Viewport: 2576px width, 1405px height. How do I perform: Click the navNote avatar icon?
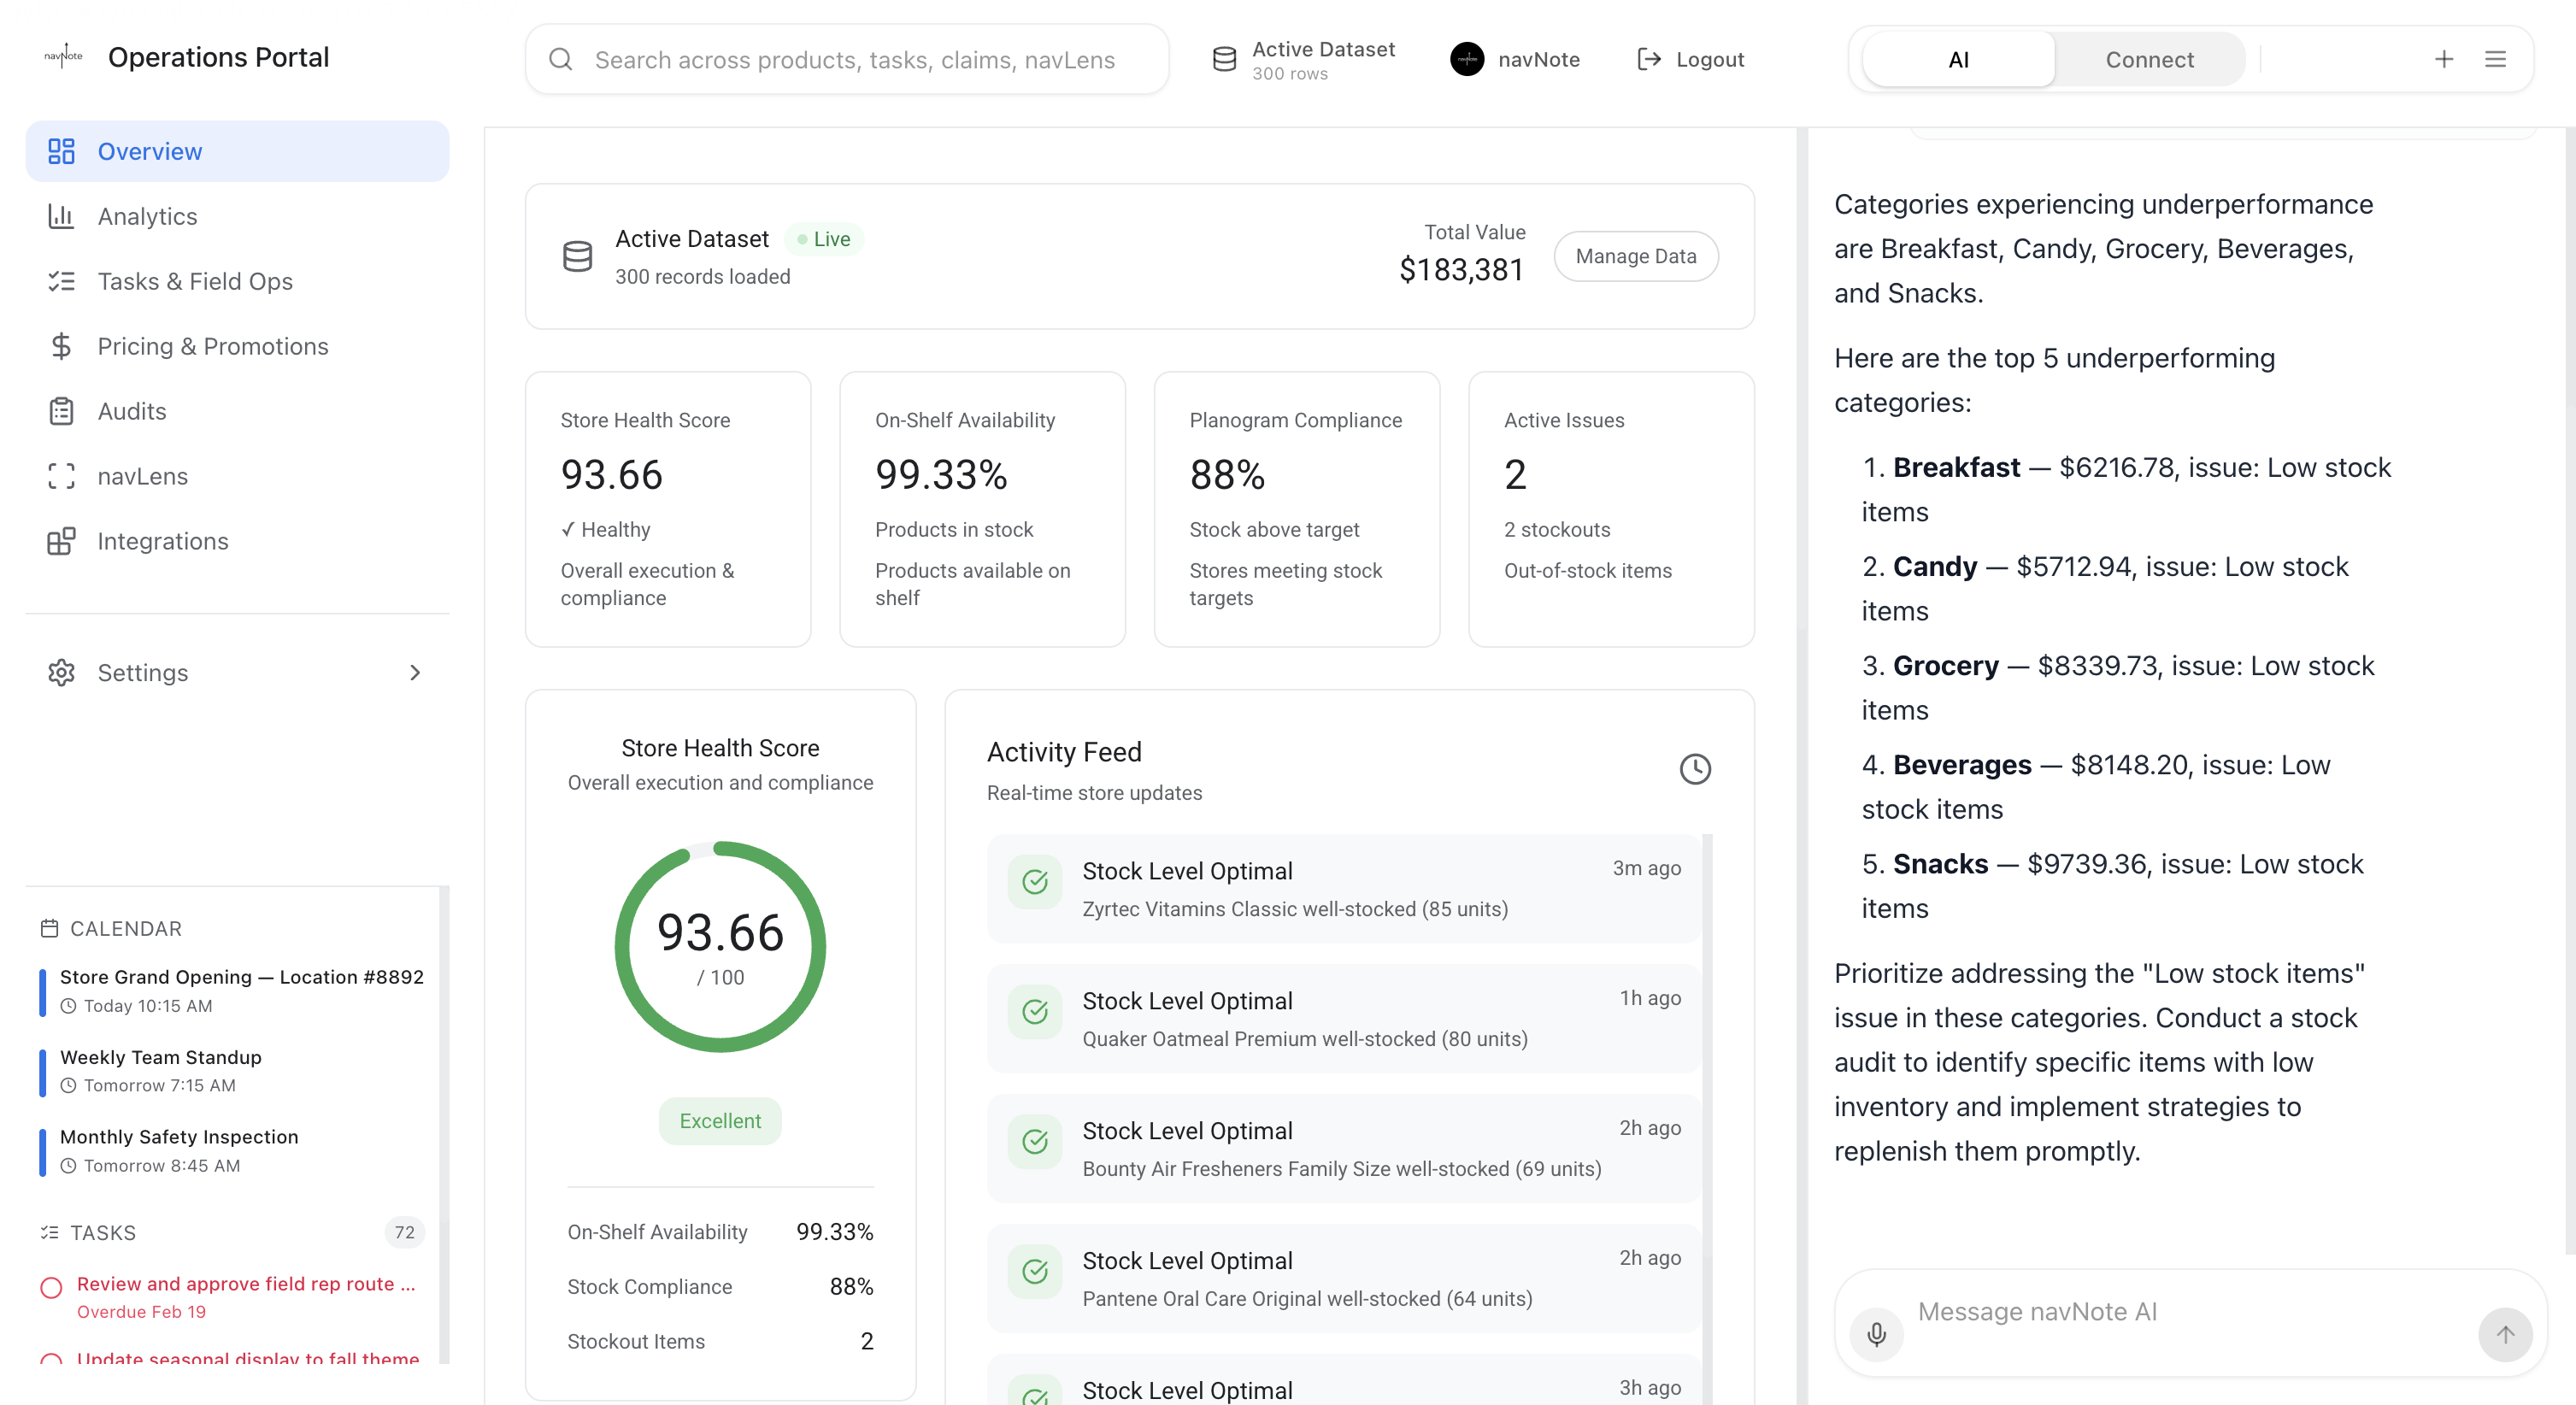coord(1467,60)
